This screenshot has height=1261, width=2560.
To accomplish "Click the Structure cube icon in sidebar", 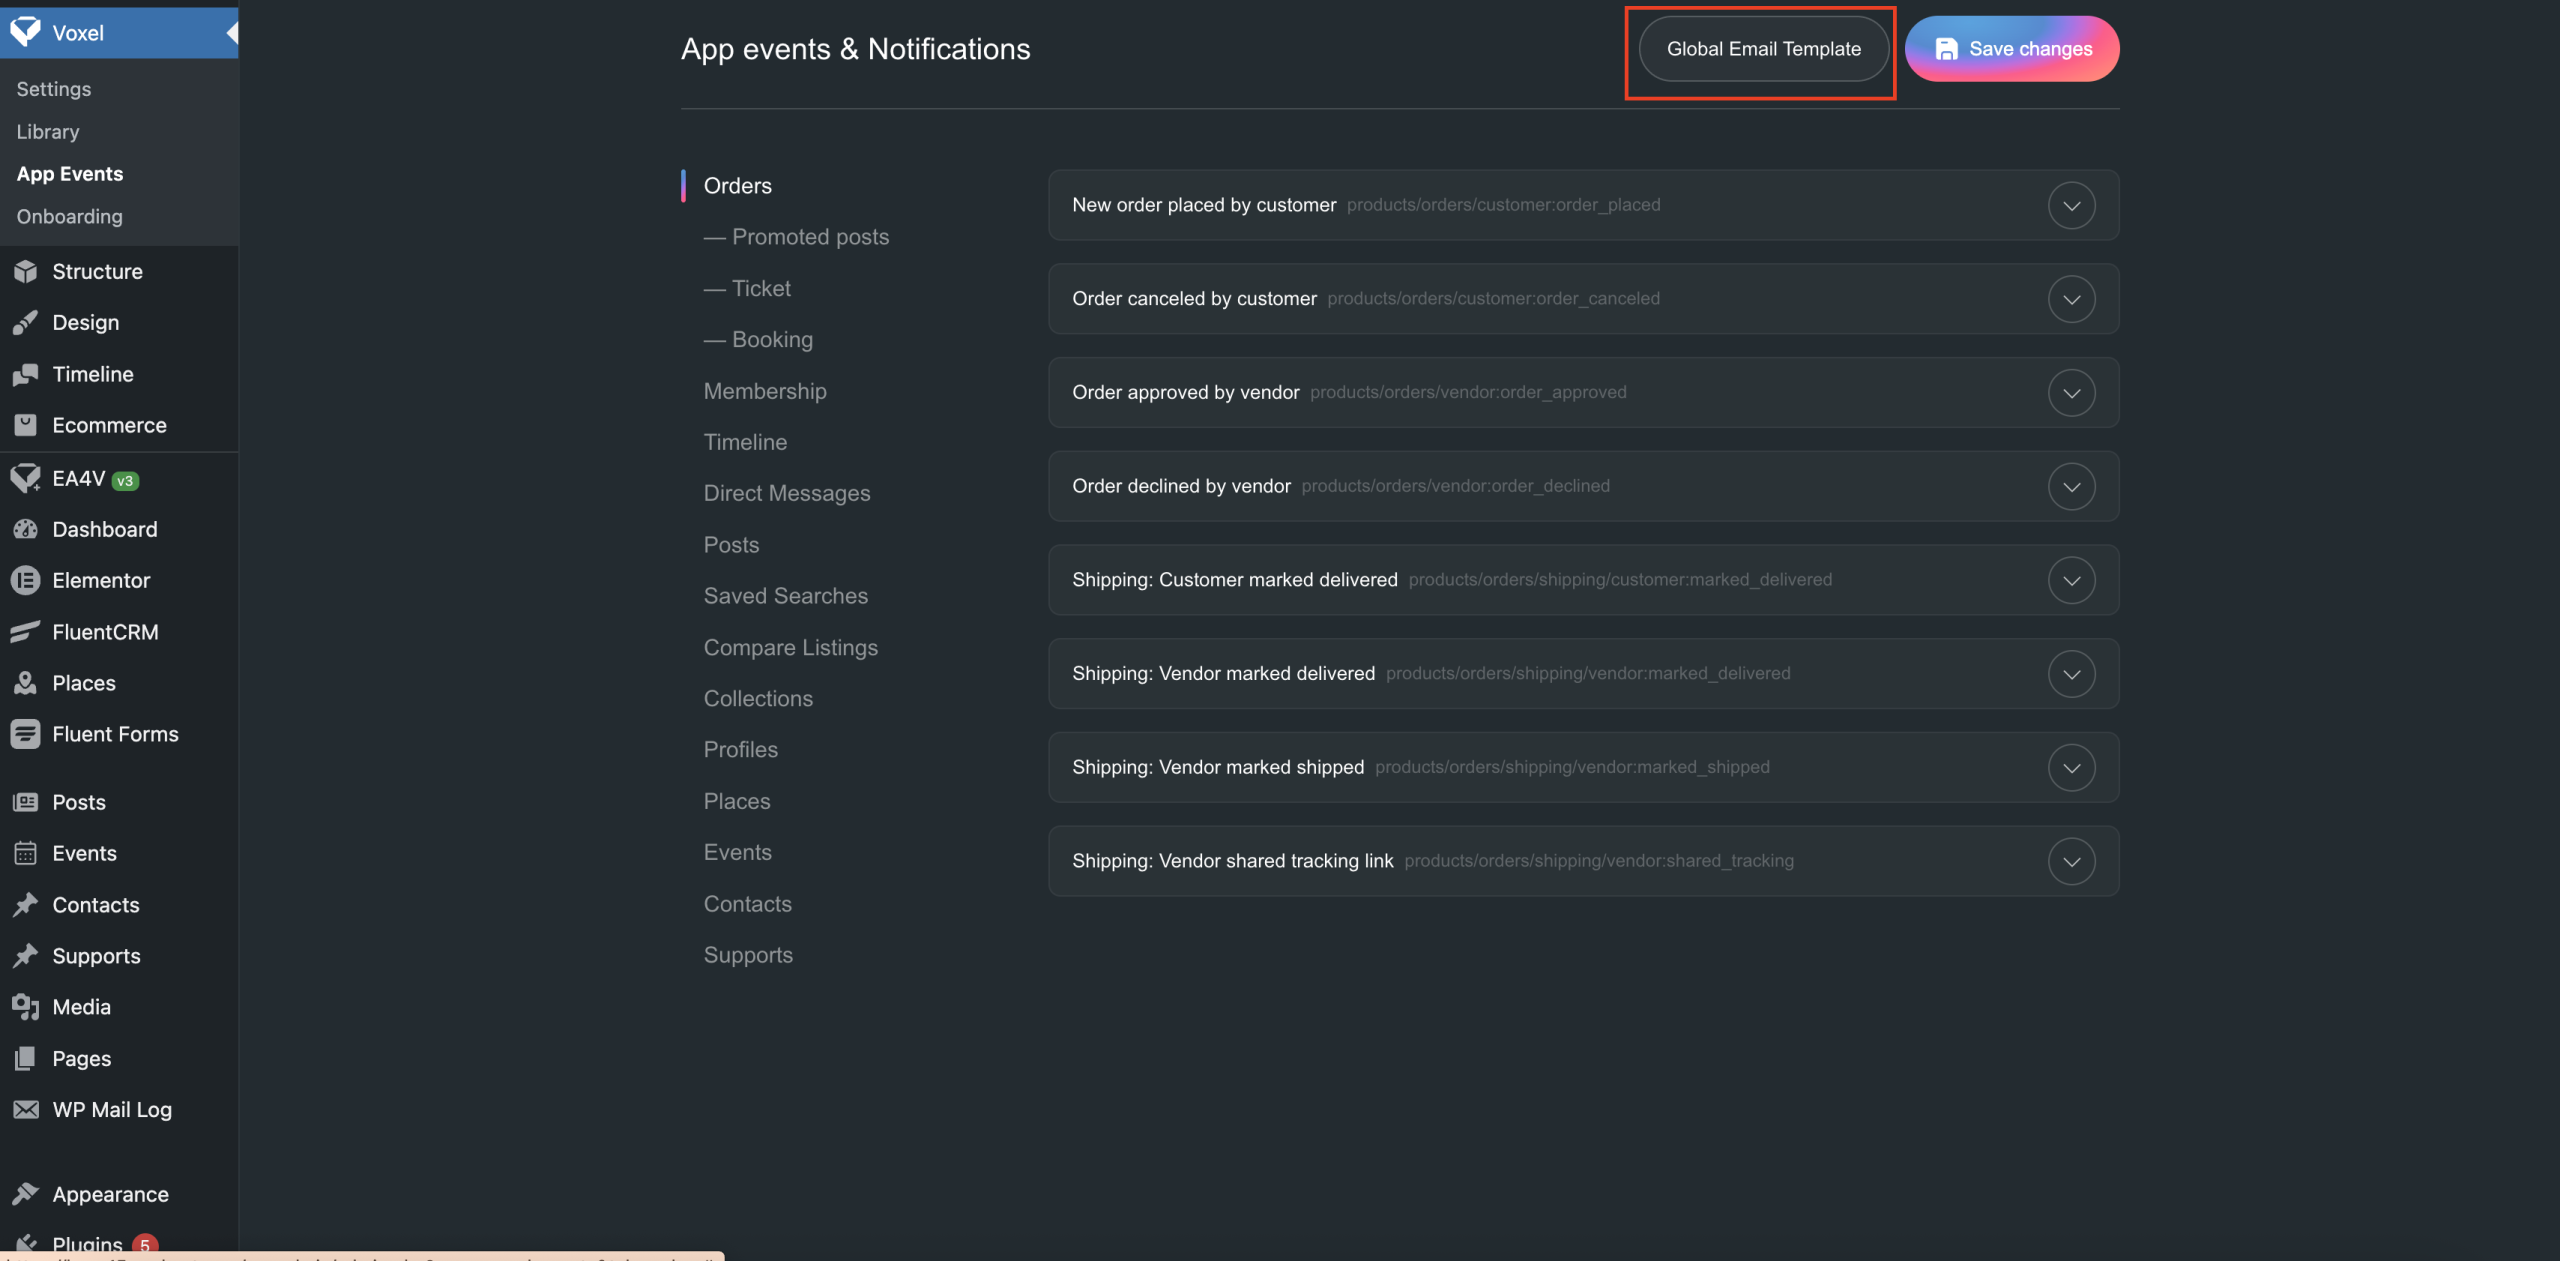I will pos(25,272).
